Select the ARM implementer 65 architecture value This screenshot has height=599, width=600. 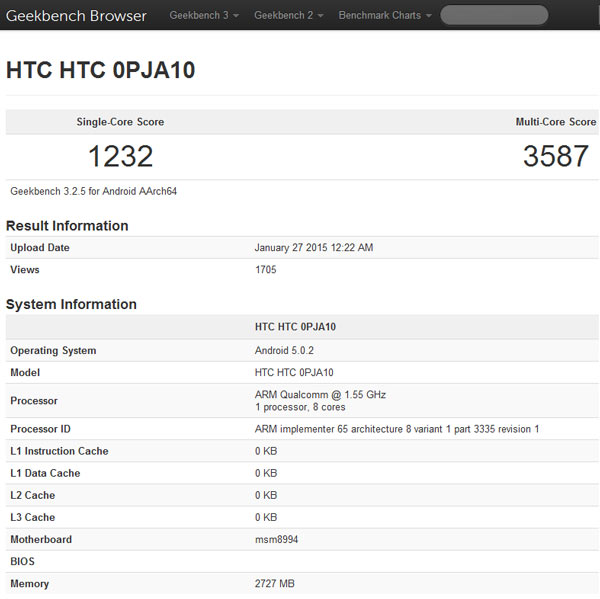pyautogui.click(x=397, y=429)
